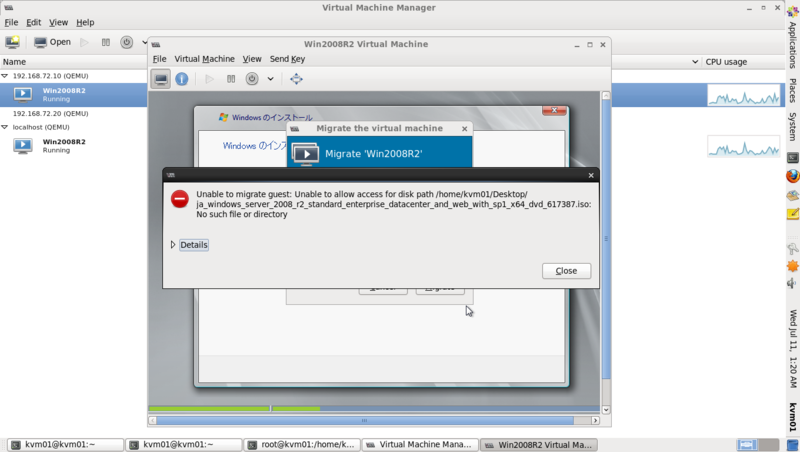This screenshot has height=452, width=800.
Task: Dismiss the error dialog via its X button
Action: [x=591, y=175]
